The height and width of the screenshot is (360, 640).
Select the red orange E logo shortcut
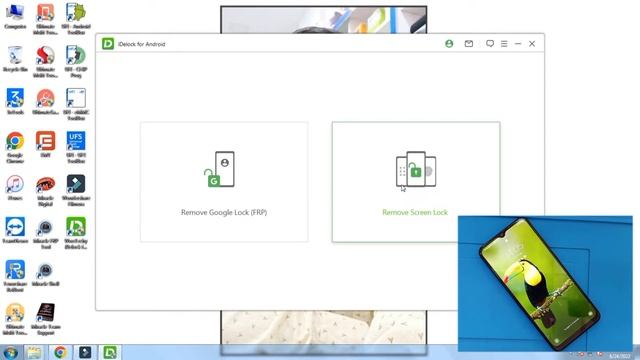45,144
